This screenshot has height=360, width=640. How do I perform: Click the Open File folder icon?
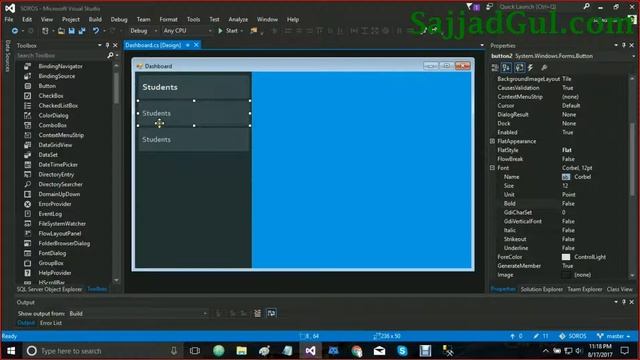click(x=61, y=31)
